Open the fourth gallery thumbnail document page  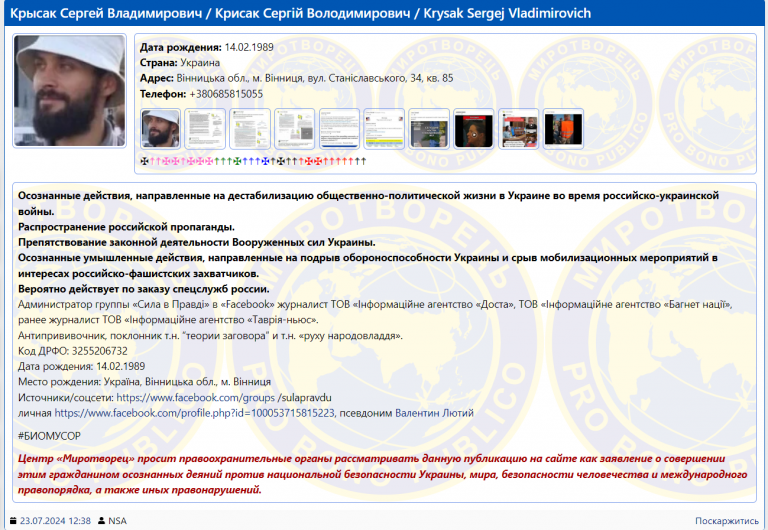[x=294, y=129]
